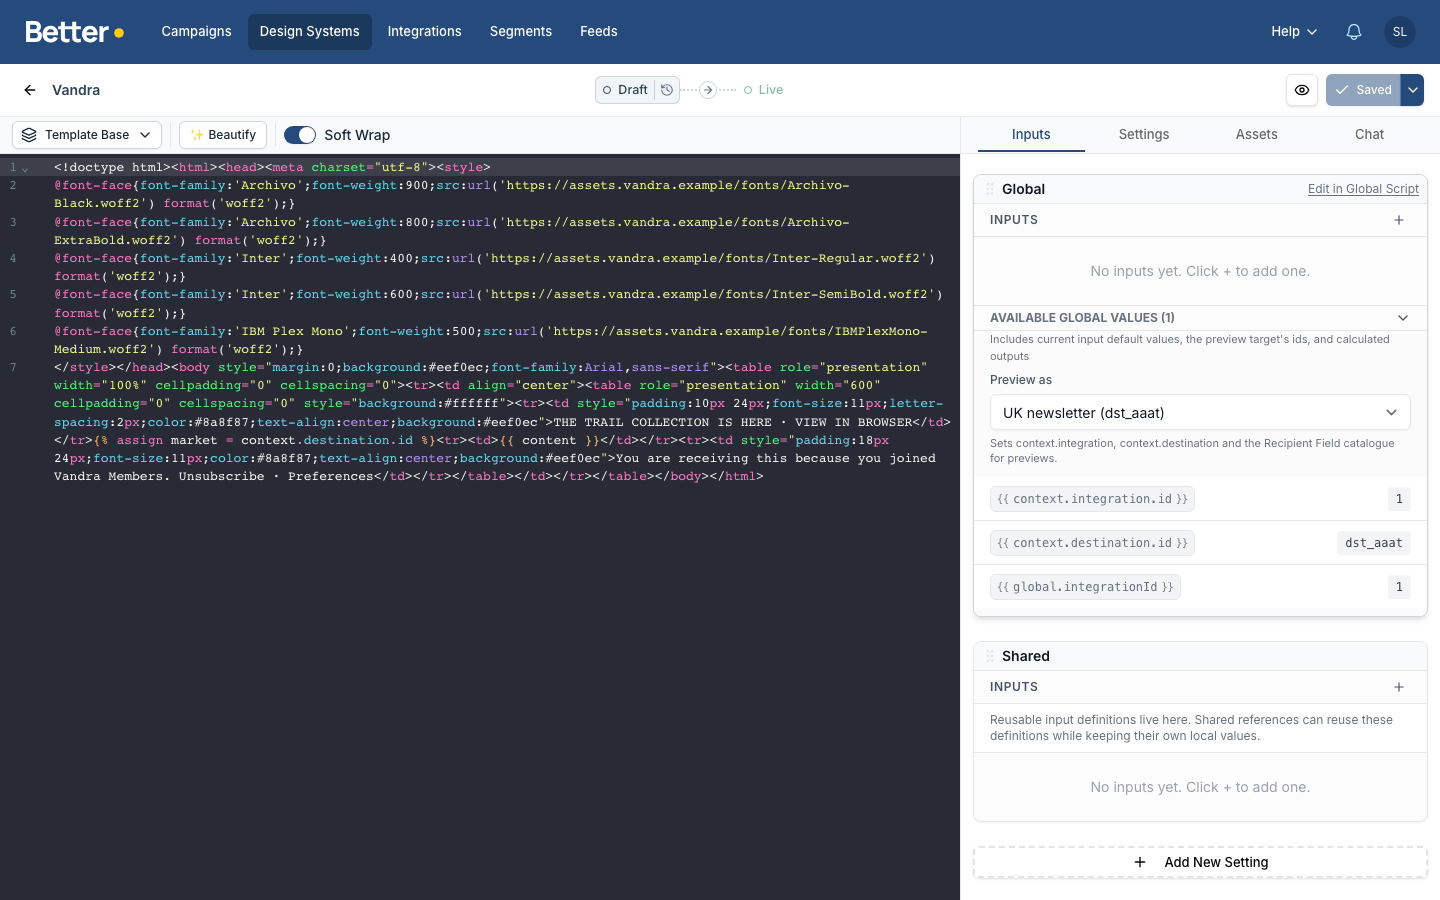The height and width of the screenshot is (900, 1440).
Task: Open the Preview as UK newsletter dropdown
Action: click(1200, 413)
